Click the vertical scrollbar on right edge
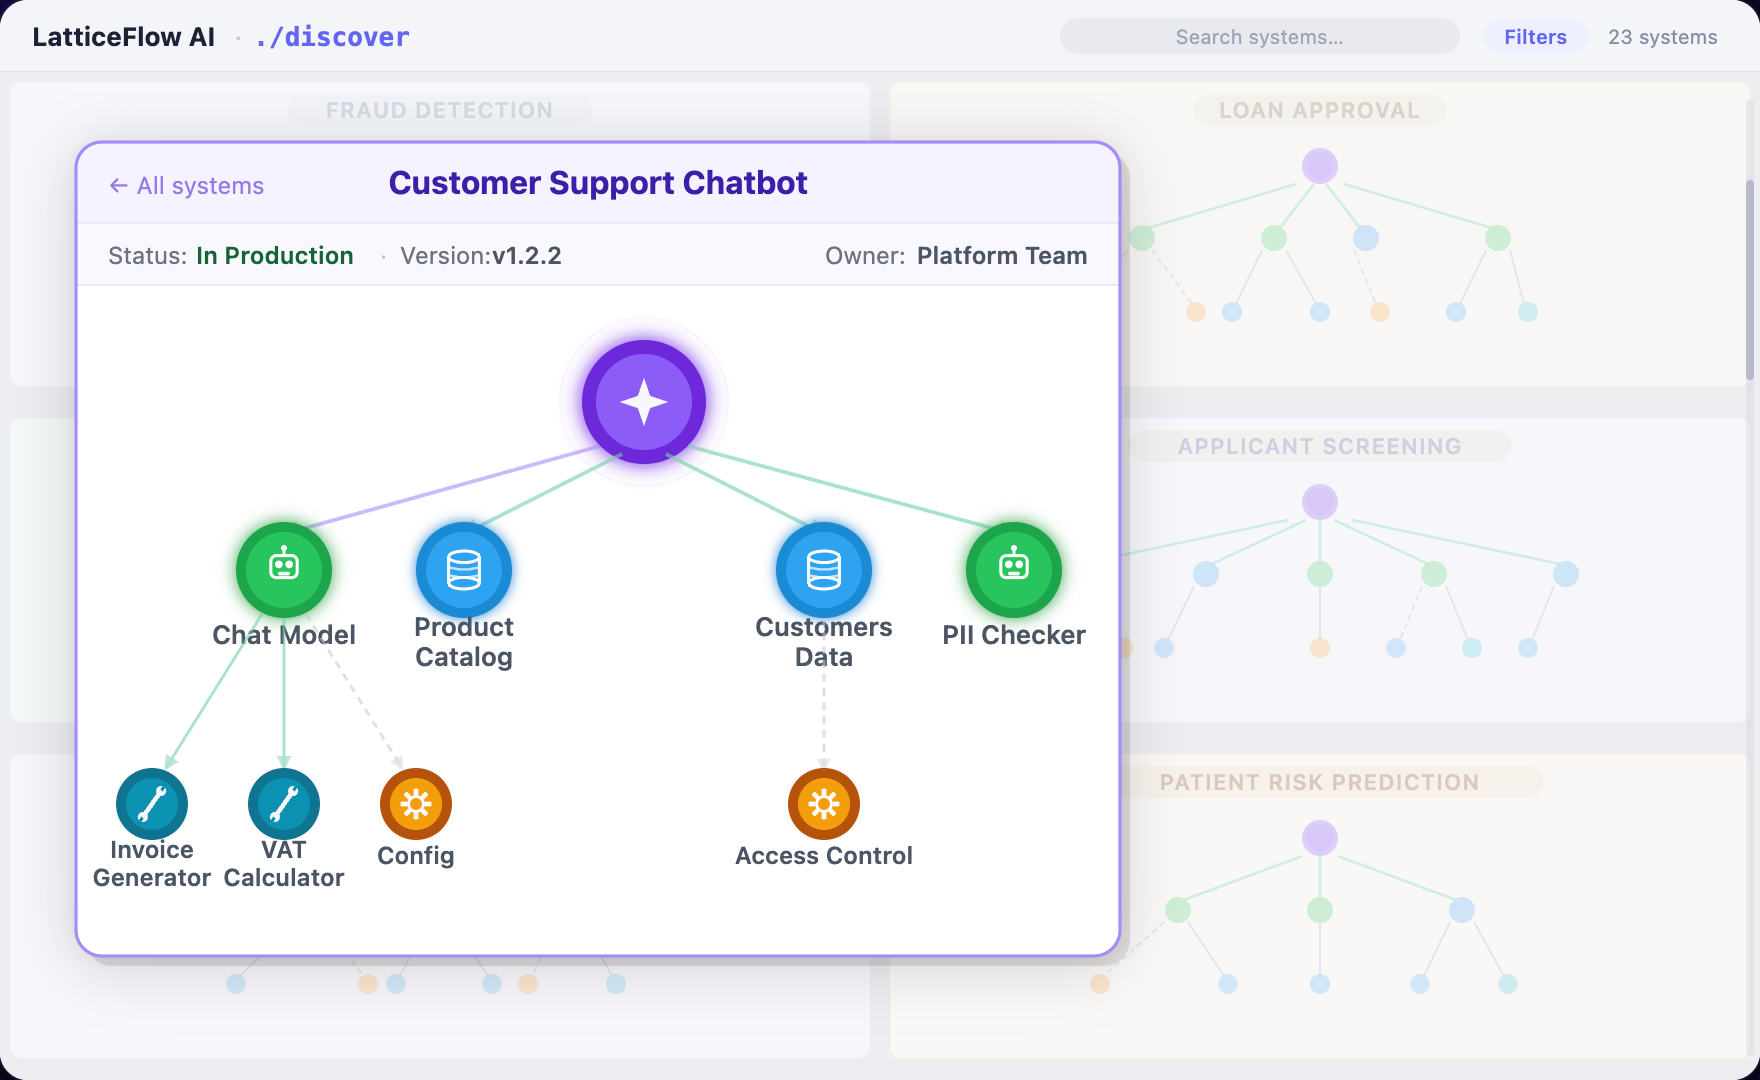Screen dimensions: 1760x1080 click(x=1750, y=280)
